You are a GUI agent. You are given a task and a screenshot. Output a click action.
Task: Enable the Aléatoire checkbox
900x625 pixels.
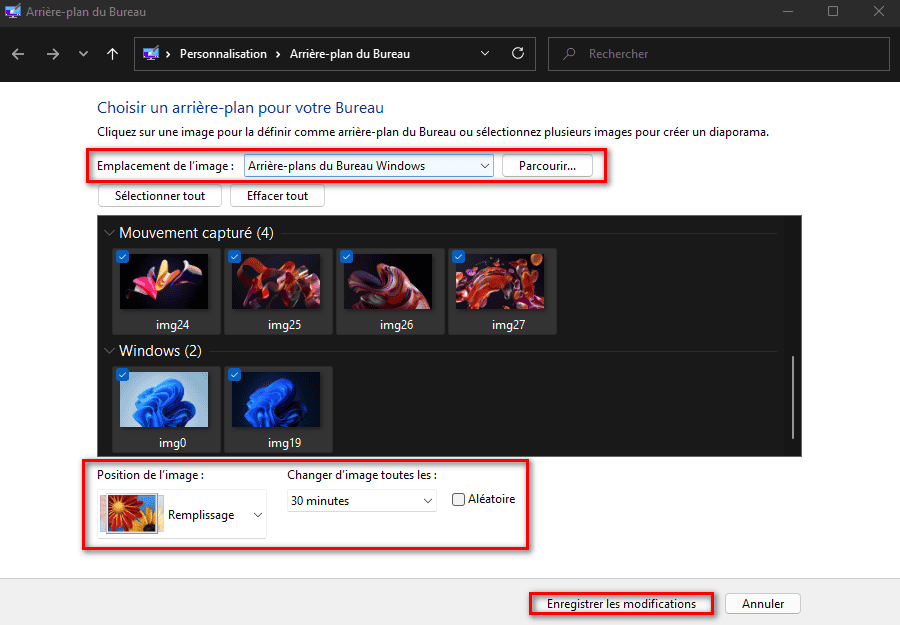458,499
